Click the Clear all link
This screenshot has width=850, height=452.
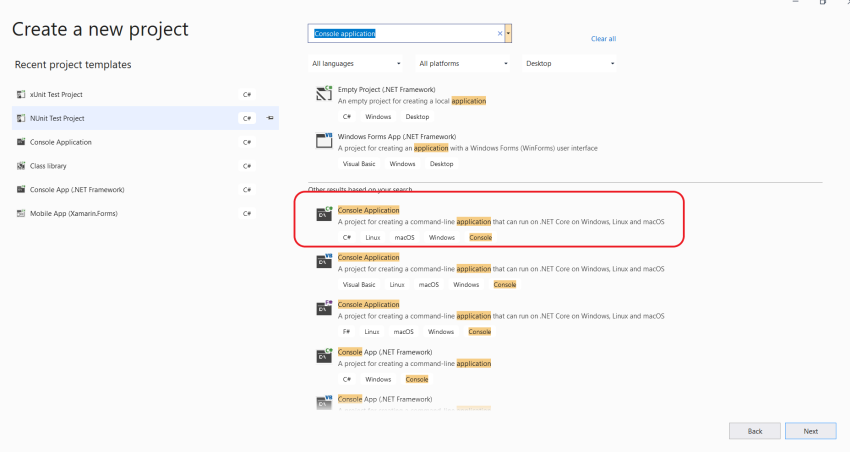(x=603, y=38)
